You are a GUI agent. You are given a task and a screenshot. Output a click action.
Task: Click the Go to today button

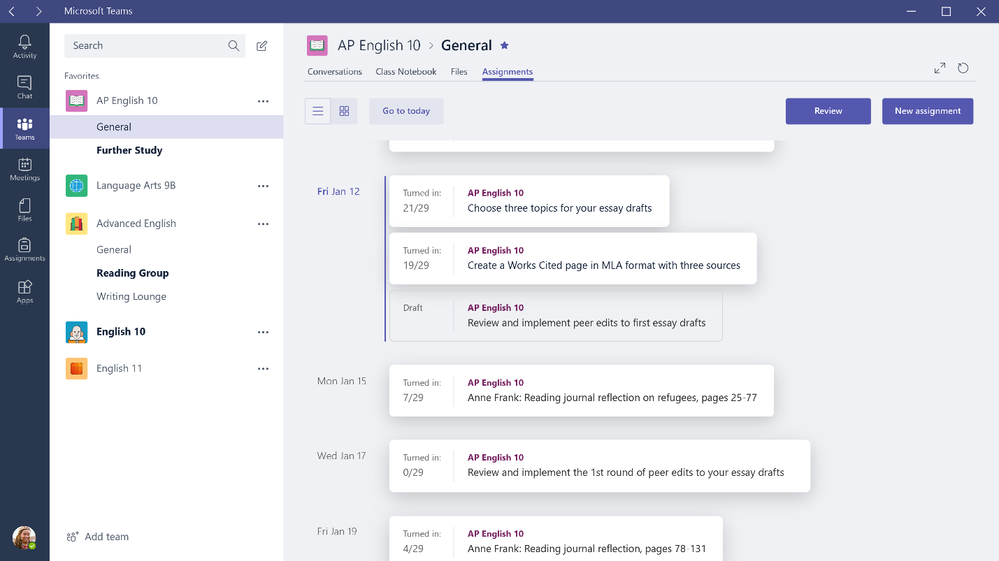coord(406,111)
